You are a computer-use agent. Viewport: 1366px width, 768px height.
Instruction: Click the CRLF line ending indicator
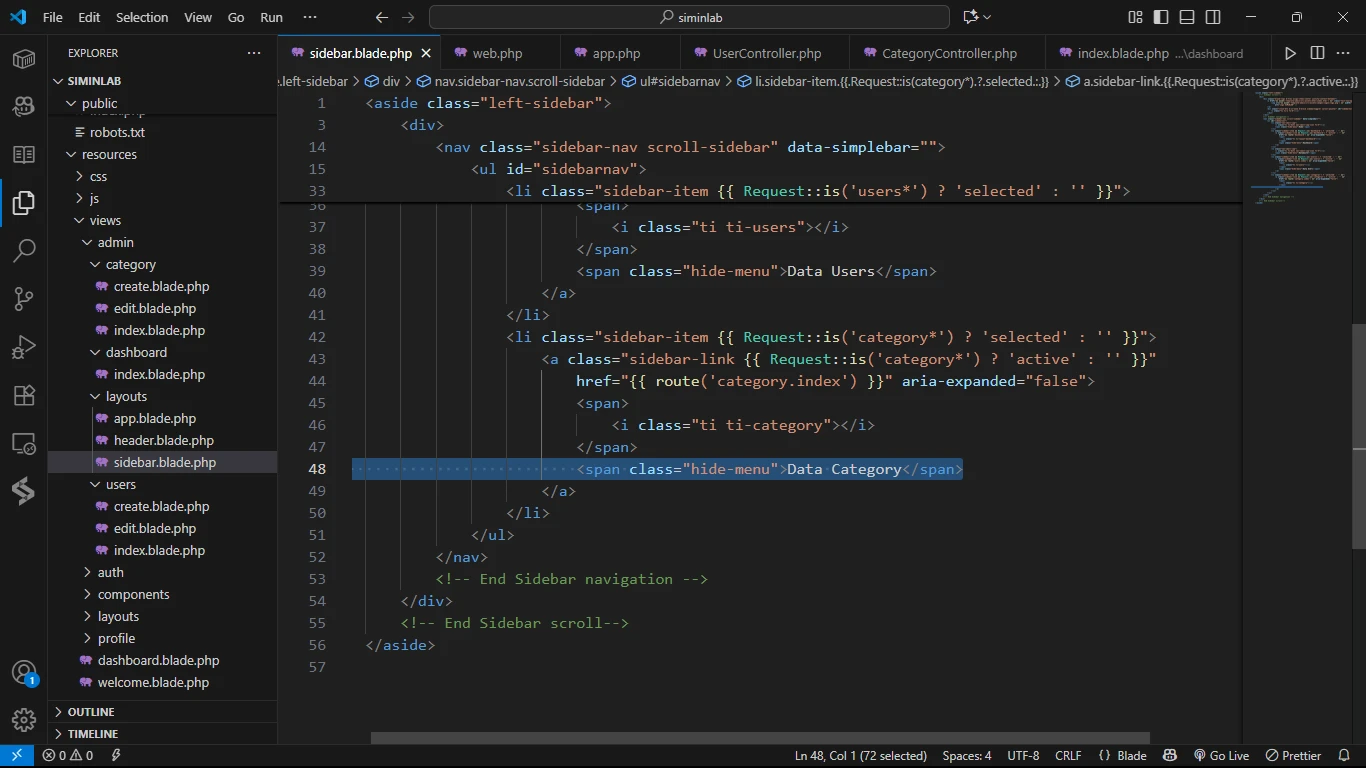(x=1068, y=756)
